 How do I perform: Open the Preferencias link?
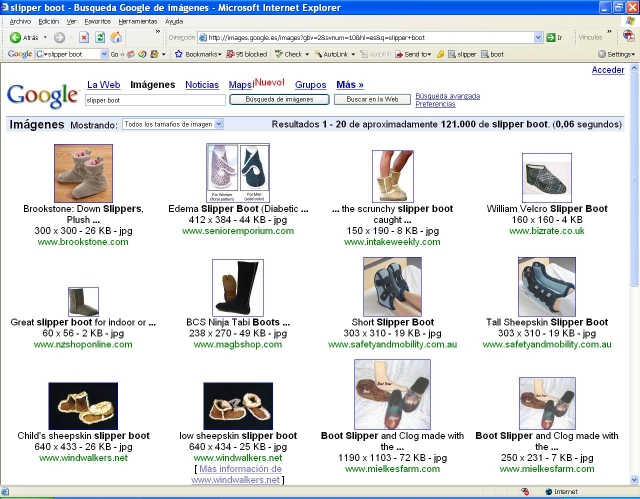(435, 104)
